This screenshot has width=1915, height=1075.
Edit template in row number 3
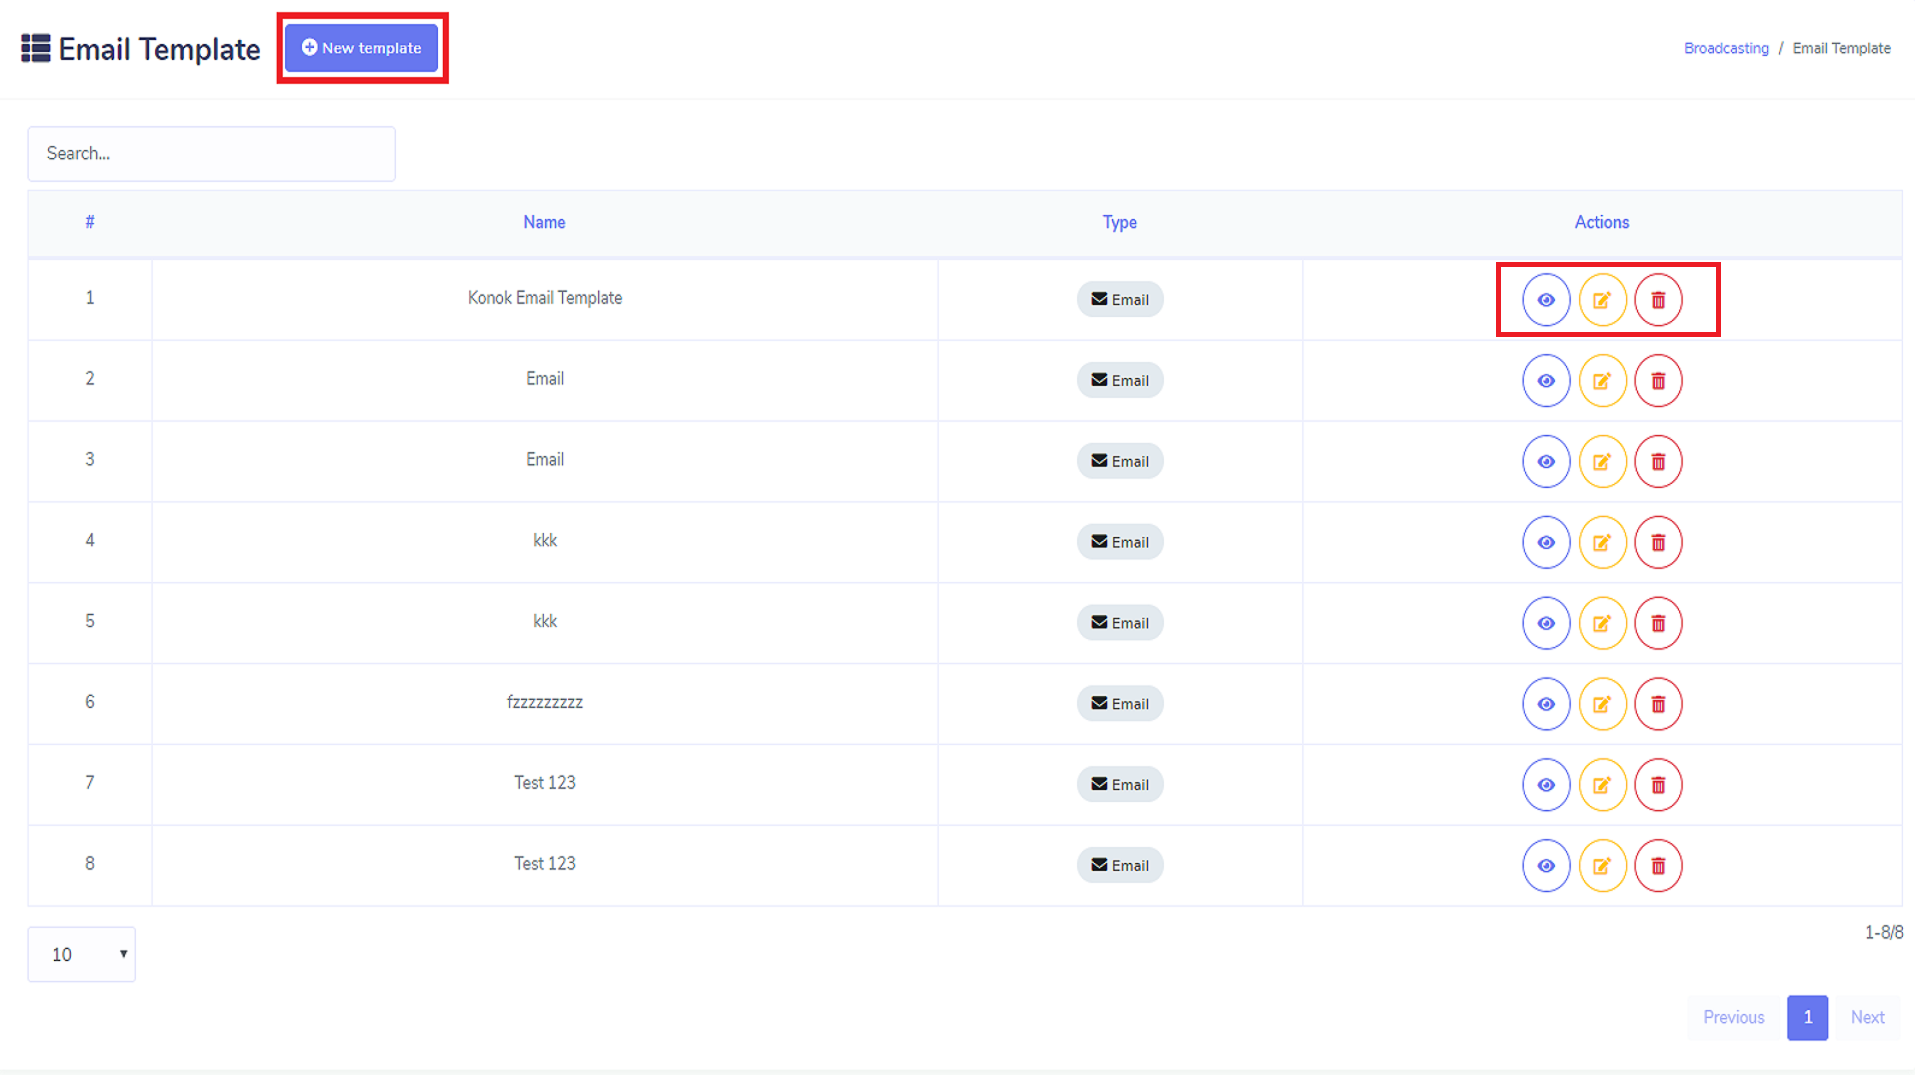point(1602,462)
